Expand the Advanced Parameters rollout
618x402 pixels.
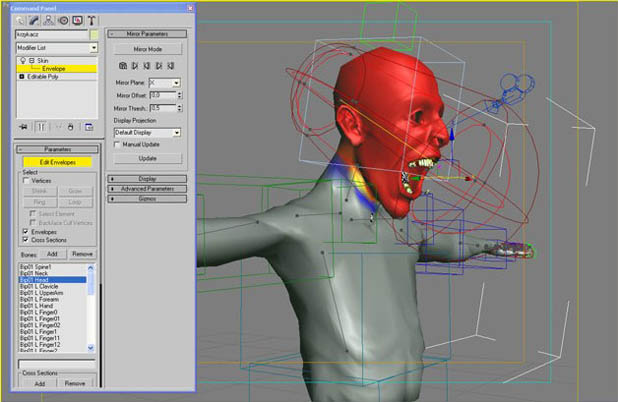click(147, 189)
